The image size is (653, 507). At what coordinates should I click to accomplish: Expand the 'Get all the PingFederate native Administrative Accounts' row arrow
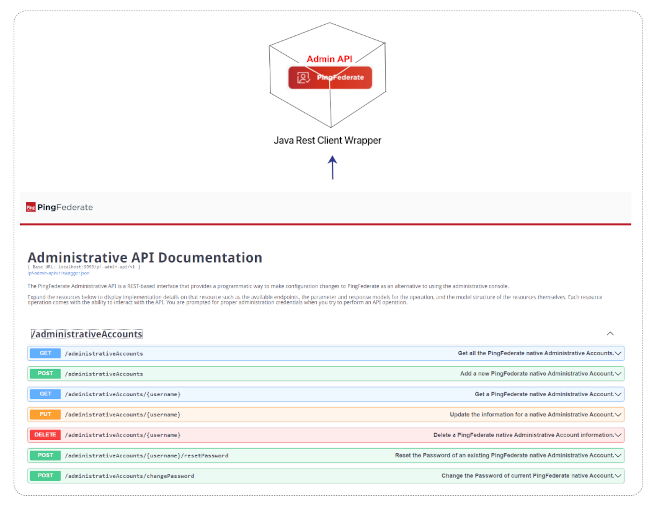pos(618,353)
